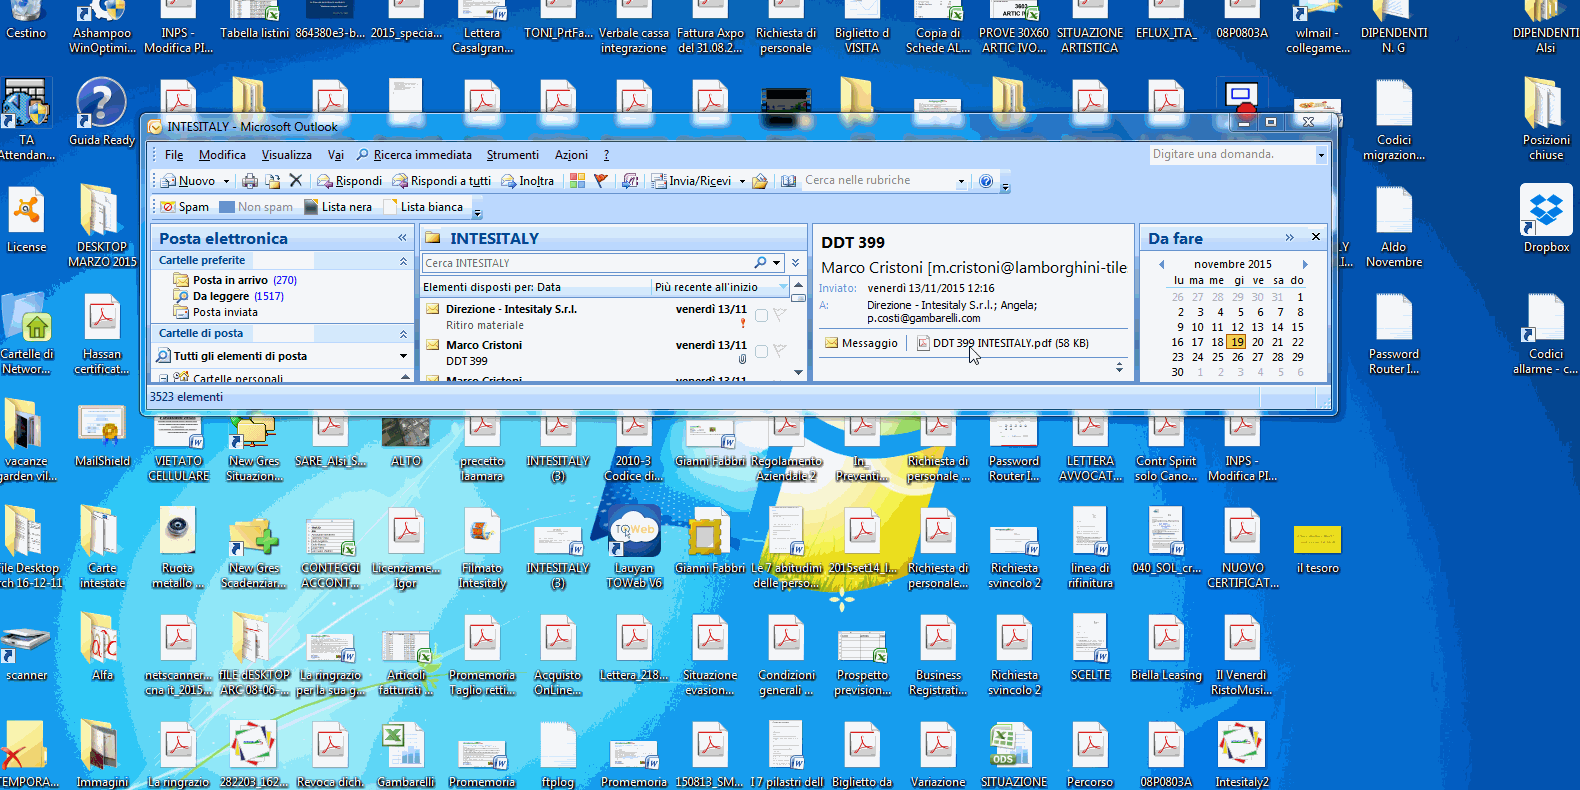The image size is (1580, 790).
Task: Add sender to Lista bianca
Action: coord(424,207)
